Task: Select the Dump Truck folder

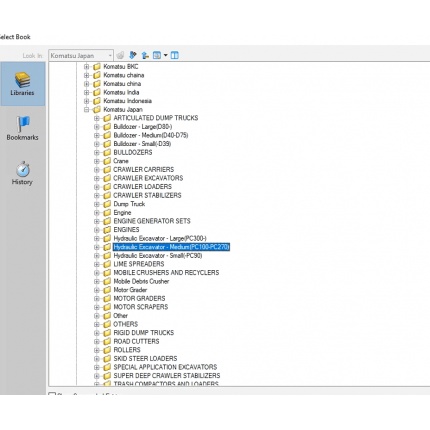Action: click(x=129, y=204)
